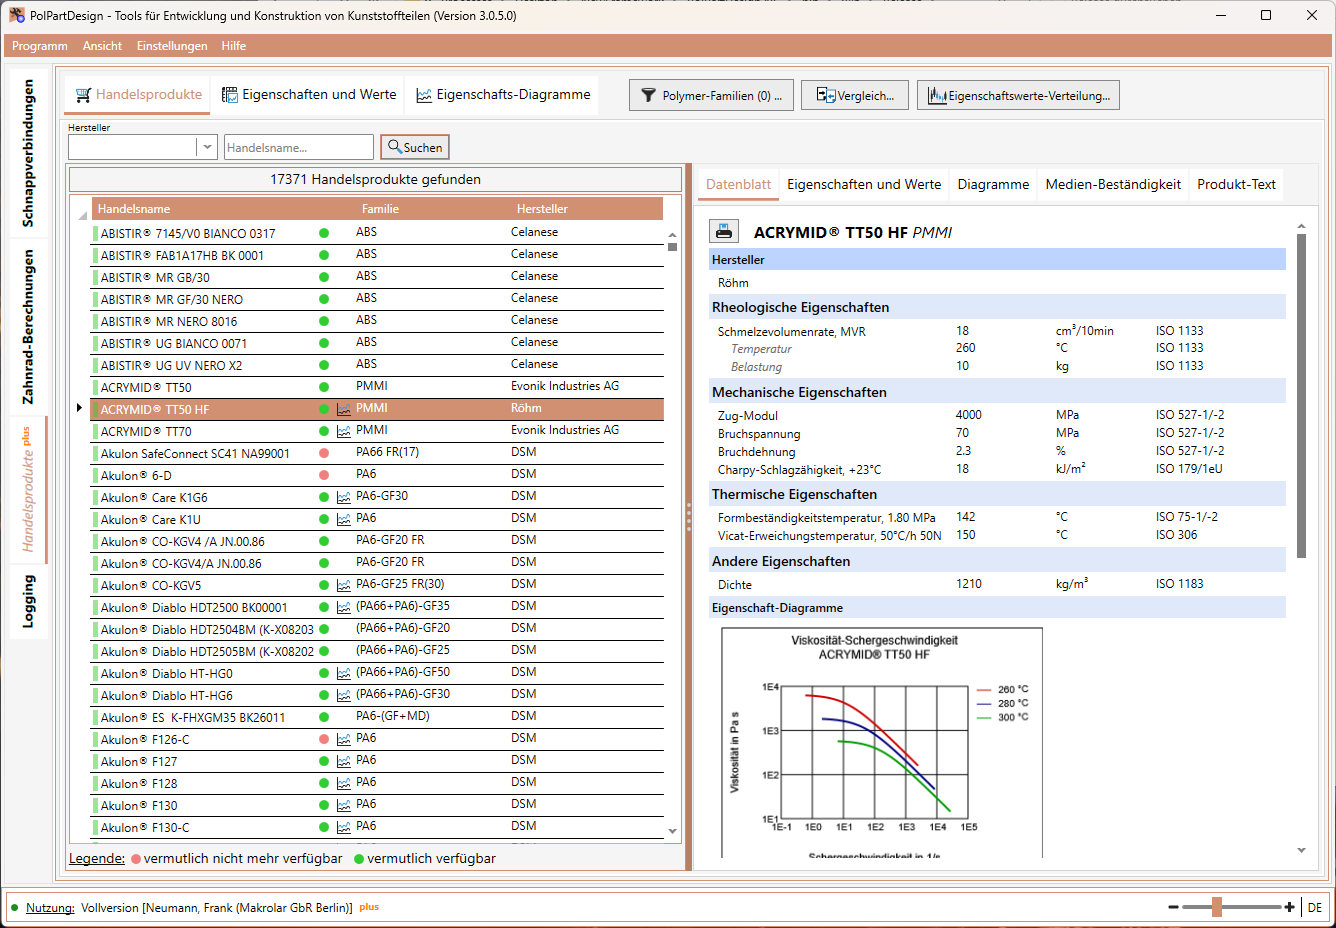Click the Handelsname search field
Viewport: 1336px width, 928px height.
299,147
